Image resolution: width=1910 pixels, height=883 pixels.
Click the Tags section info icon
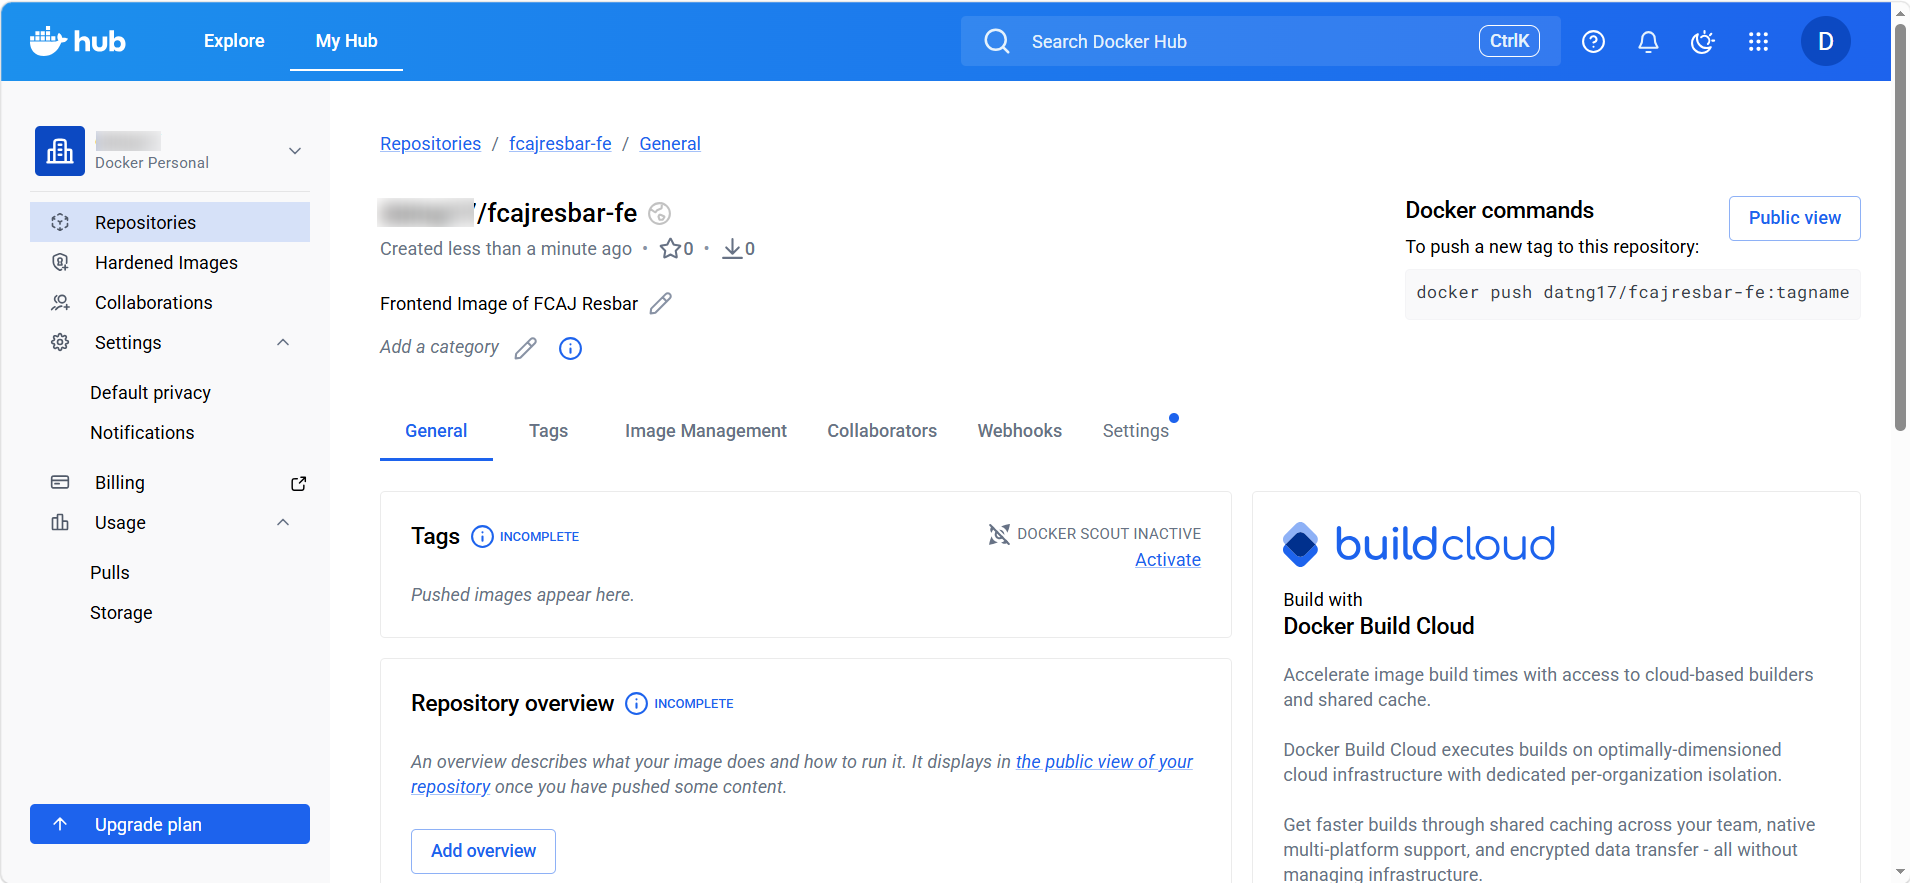pos(482,537)
